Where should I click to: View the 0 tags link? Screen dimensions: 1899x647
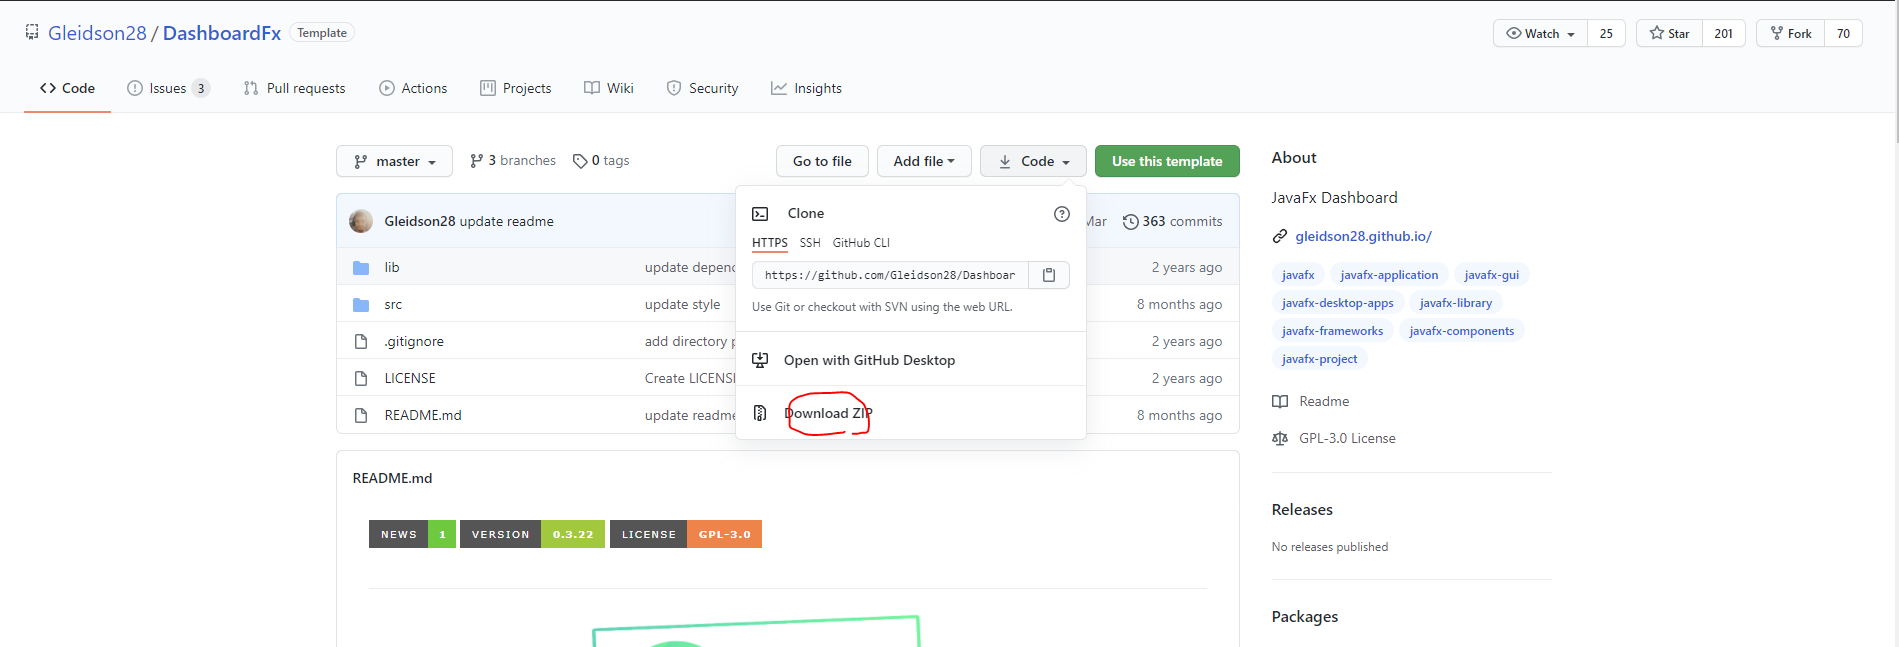[601, 161]
